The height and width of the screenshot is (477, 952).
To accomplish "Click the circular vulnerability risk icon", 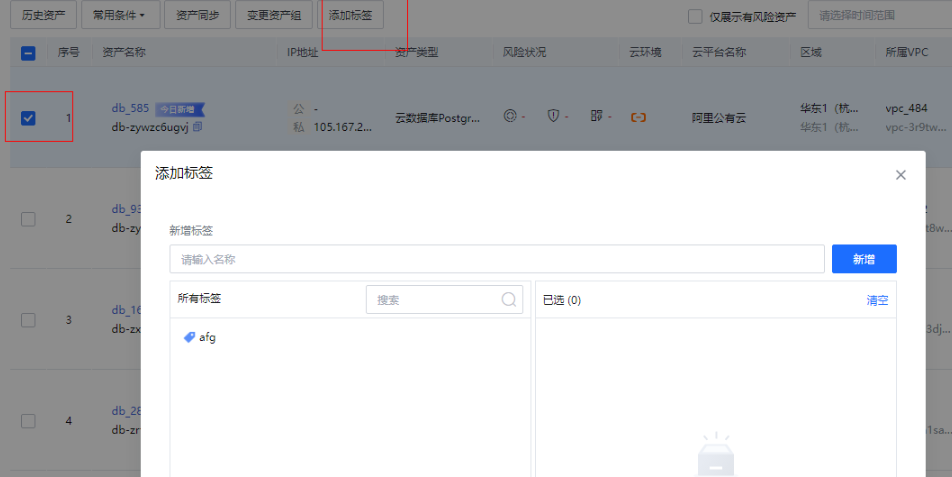I will pyautogui.click(x=510, y=116).
